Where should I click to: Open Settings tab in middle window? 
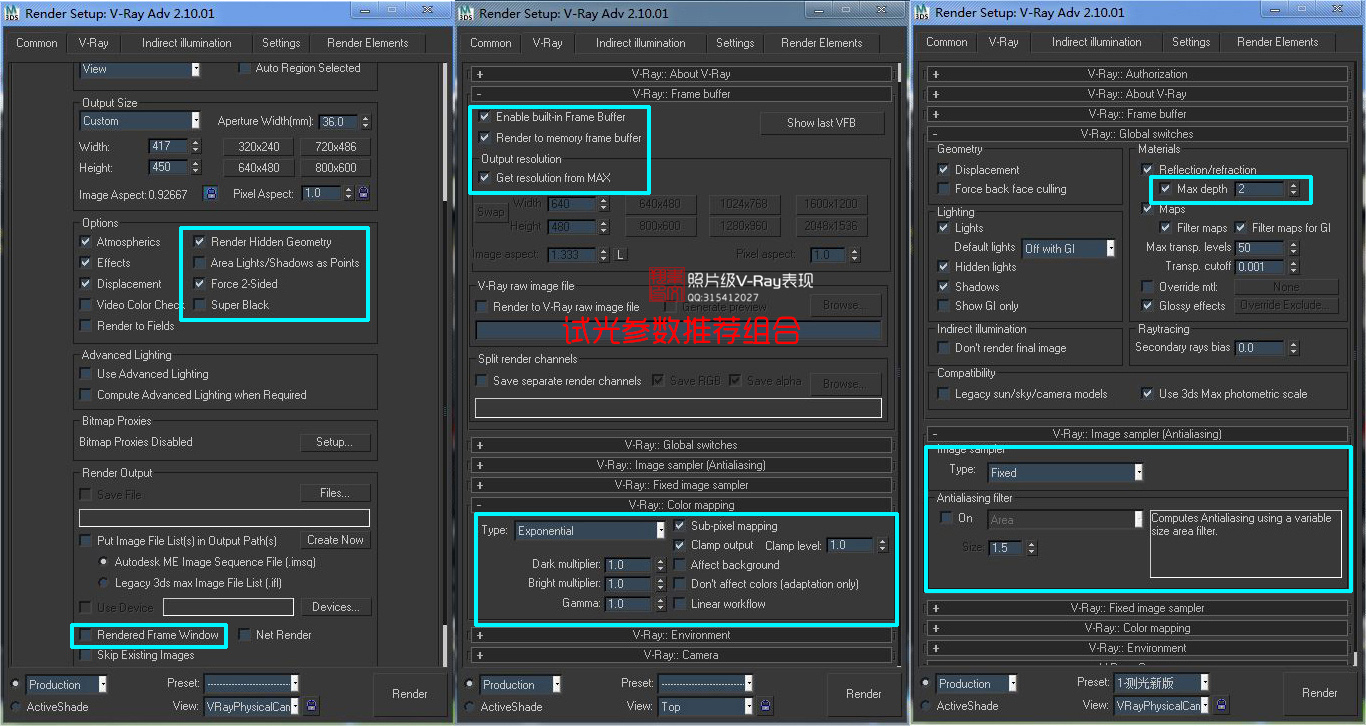pyautogui.click(x=735, y=43)
